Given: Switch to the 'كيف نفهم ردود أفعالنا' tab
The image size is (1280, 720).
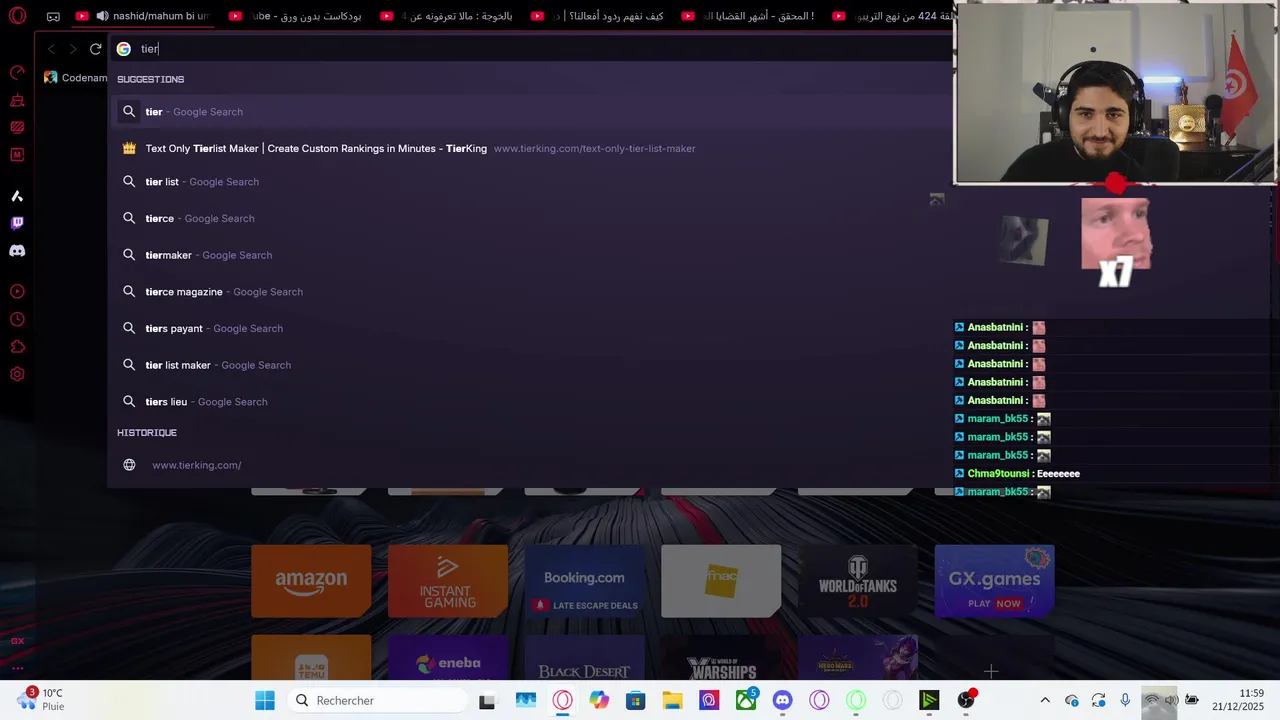Looking at the screenshot, I should pyautogui.click(x=598, y=16).
